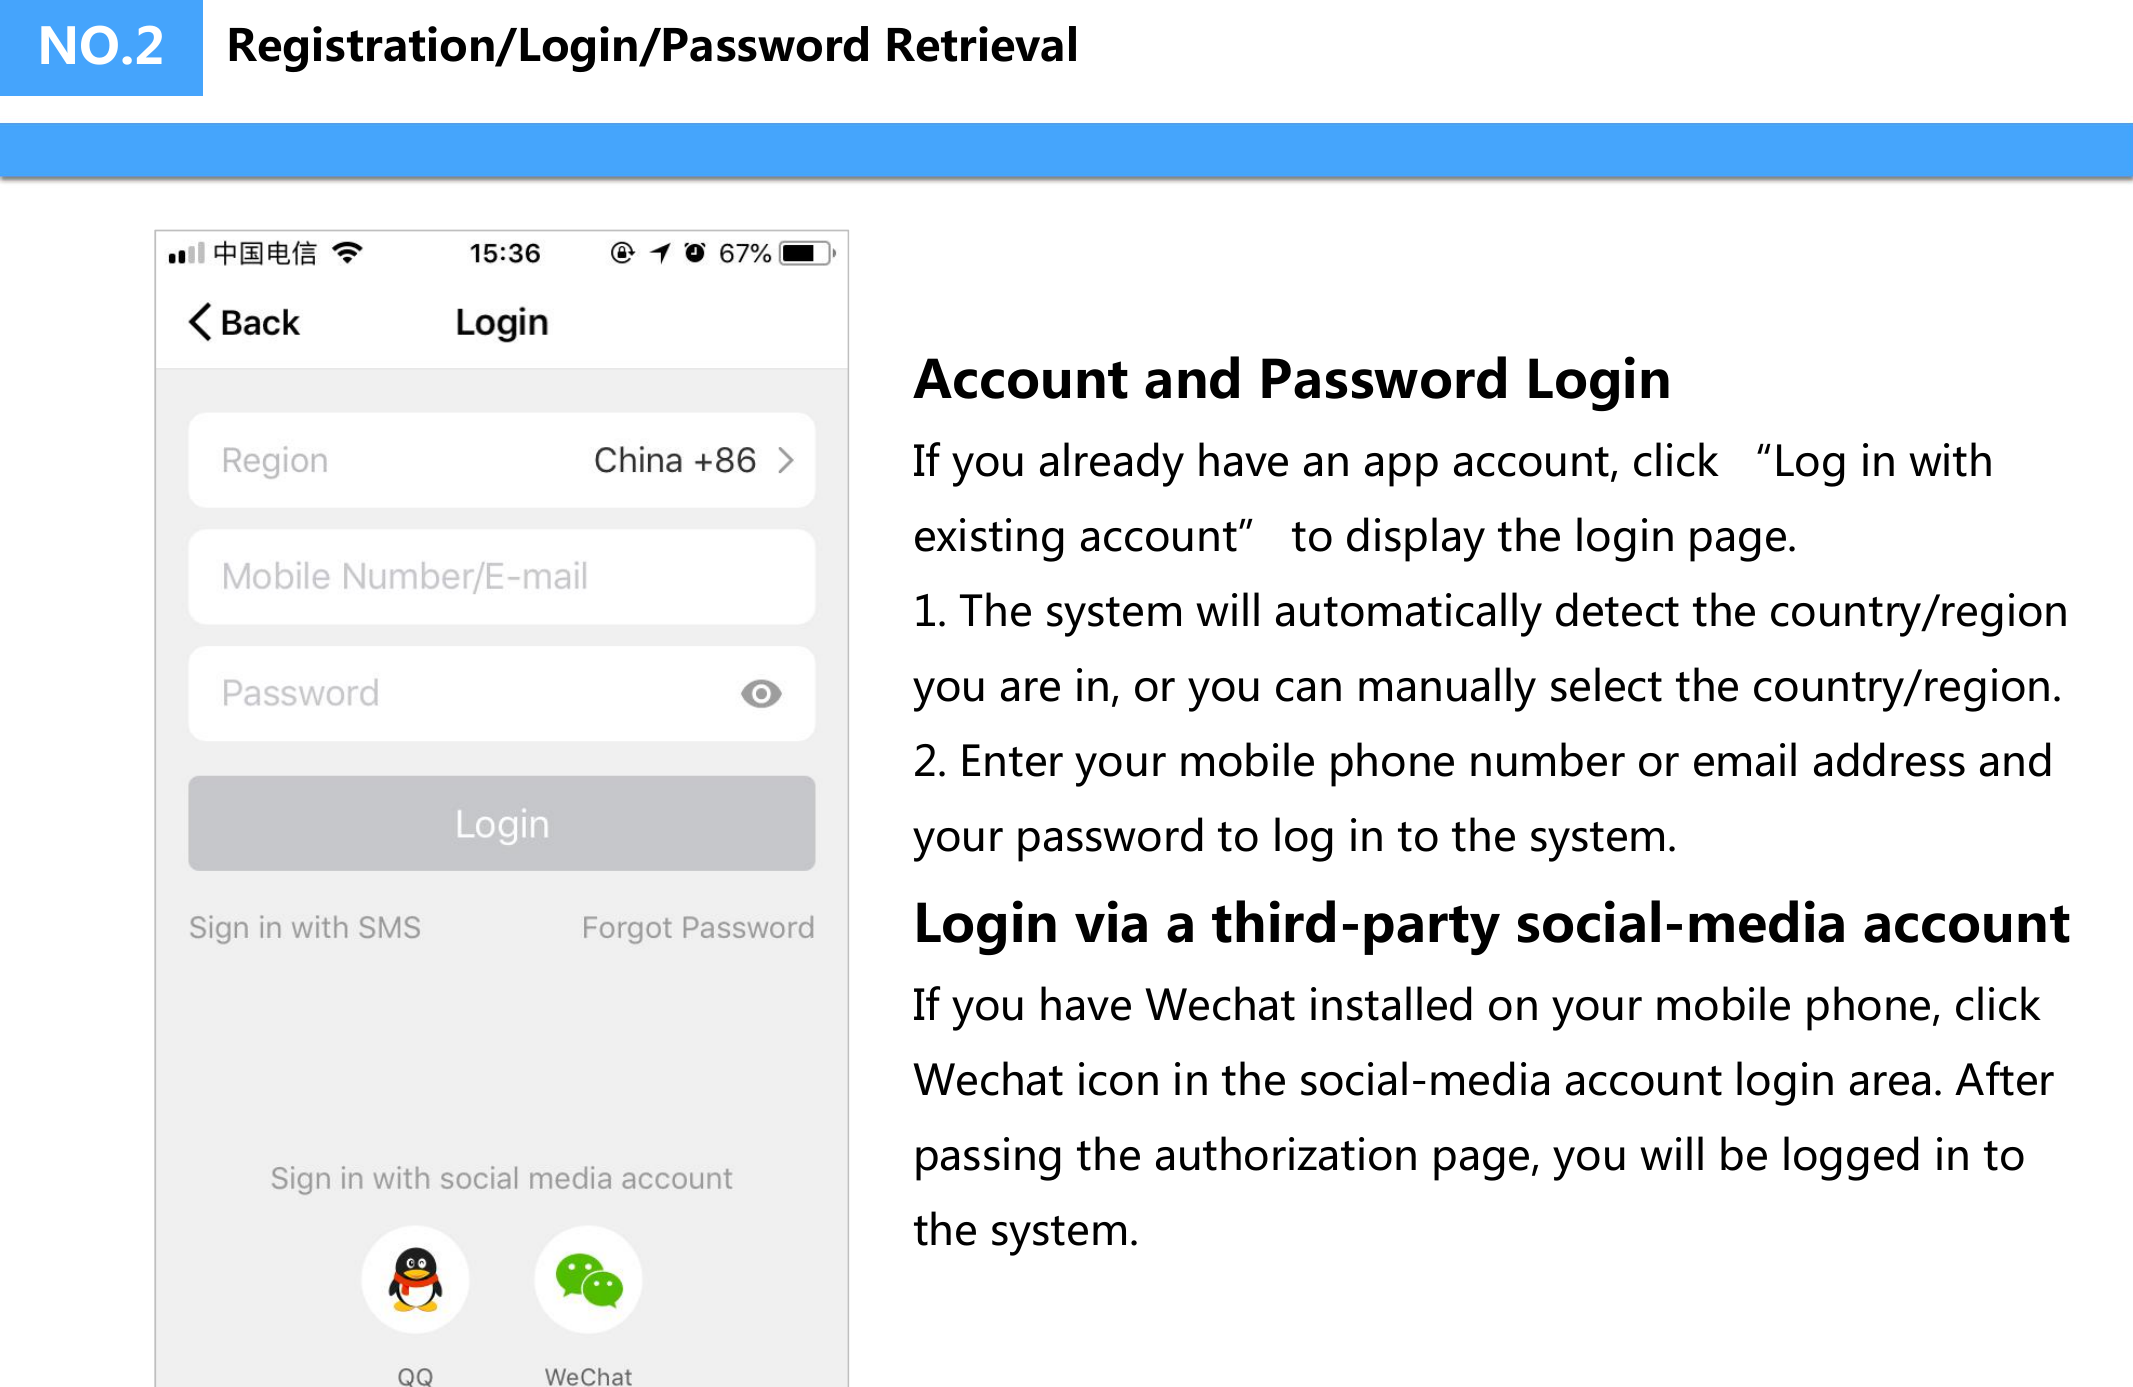Click the Wi-Fi icon in the status bar

[345, 252]
